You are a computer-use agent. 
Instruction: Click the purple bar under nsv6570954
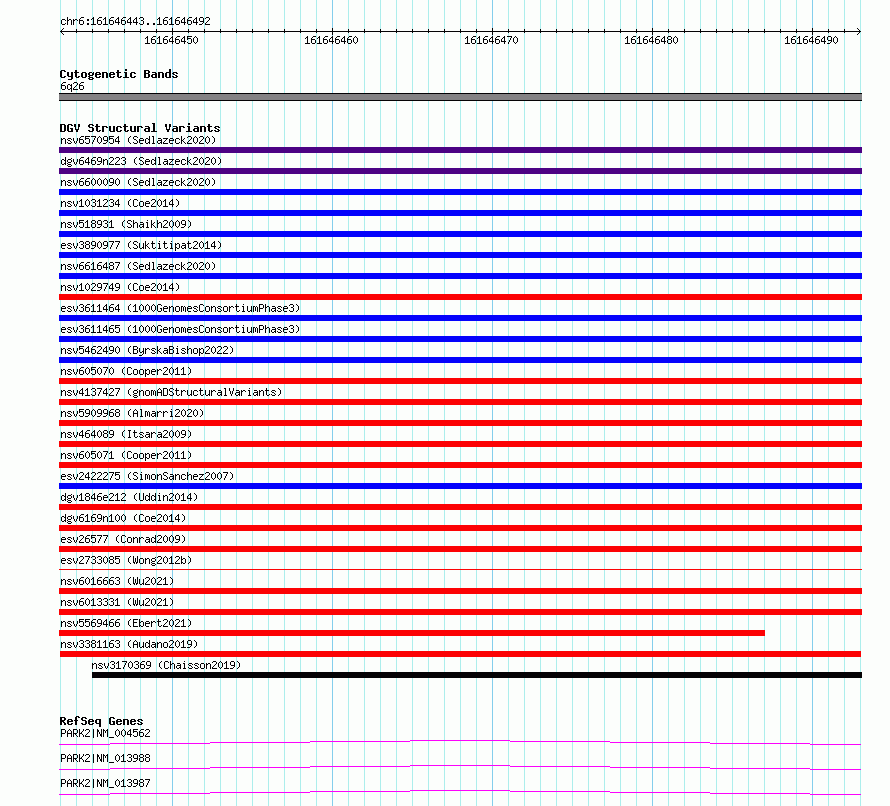(460, 150)
